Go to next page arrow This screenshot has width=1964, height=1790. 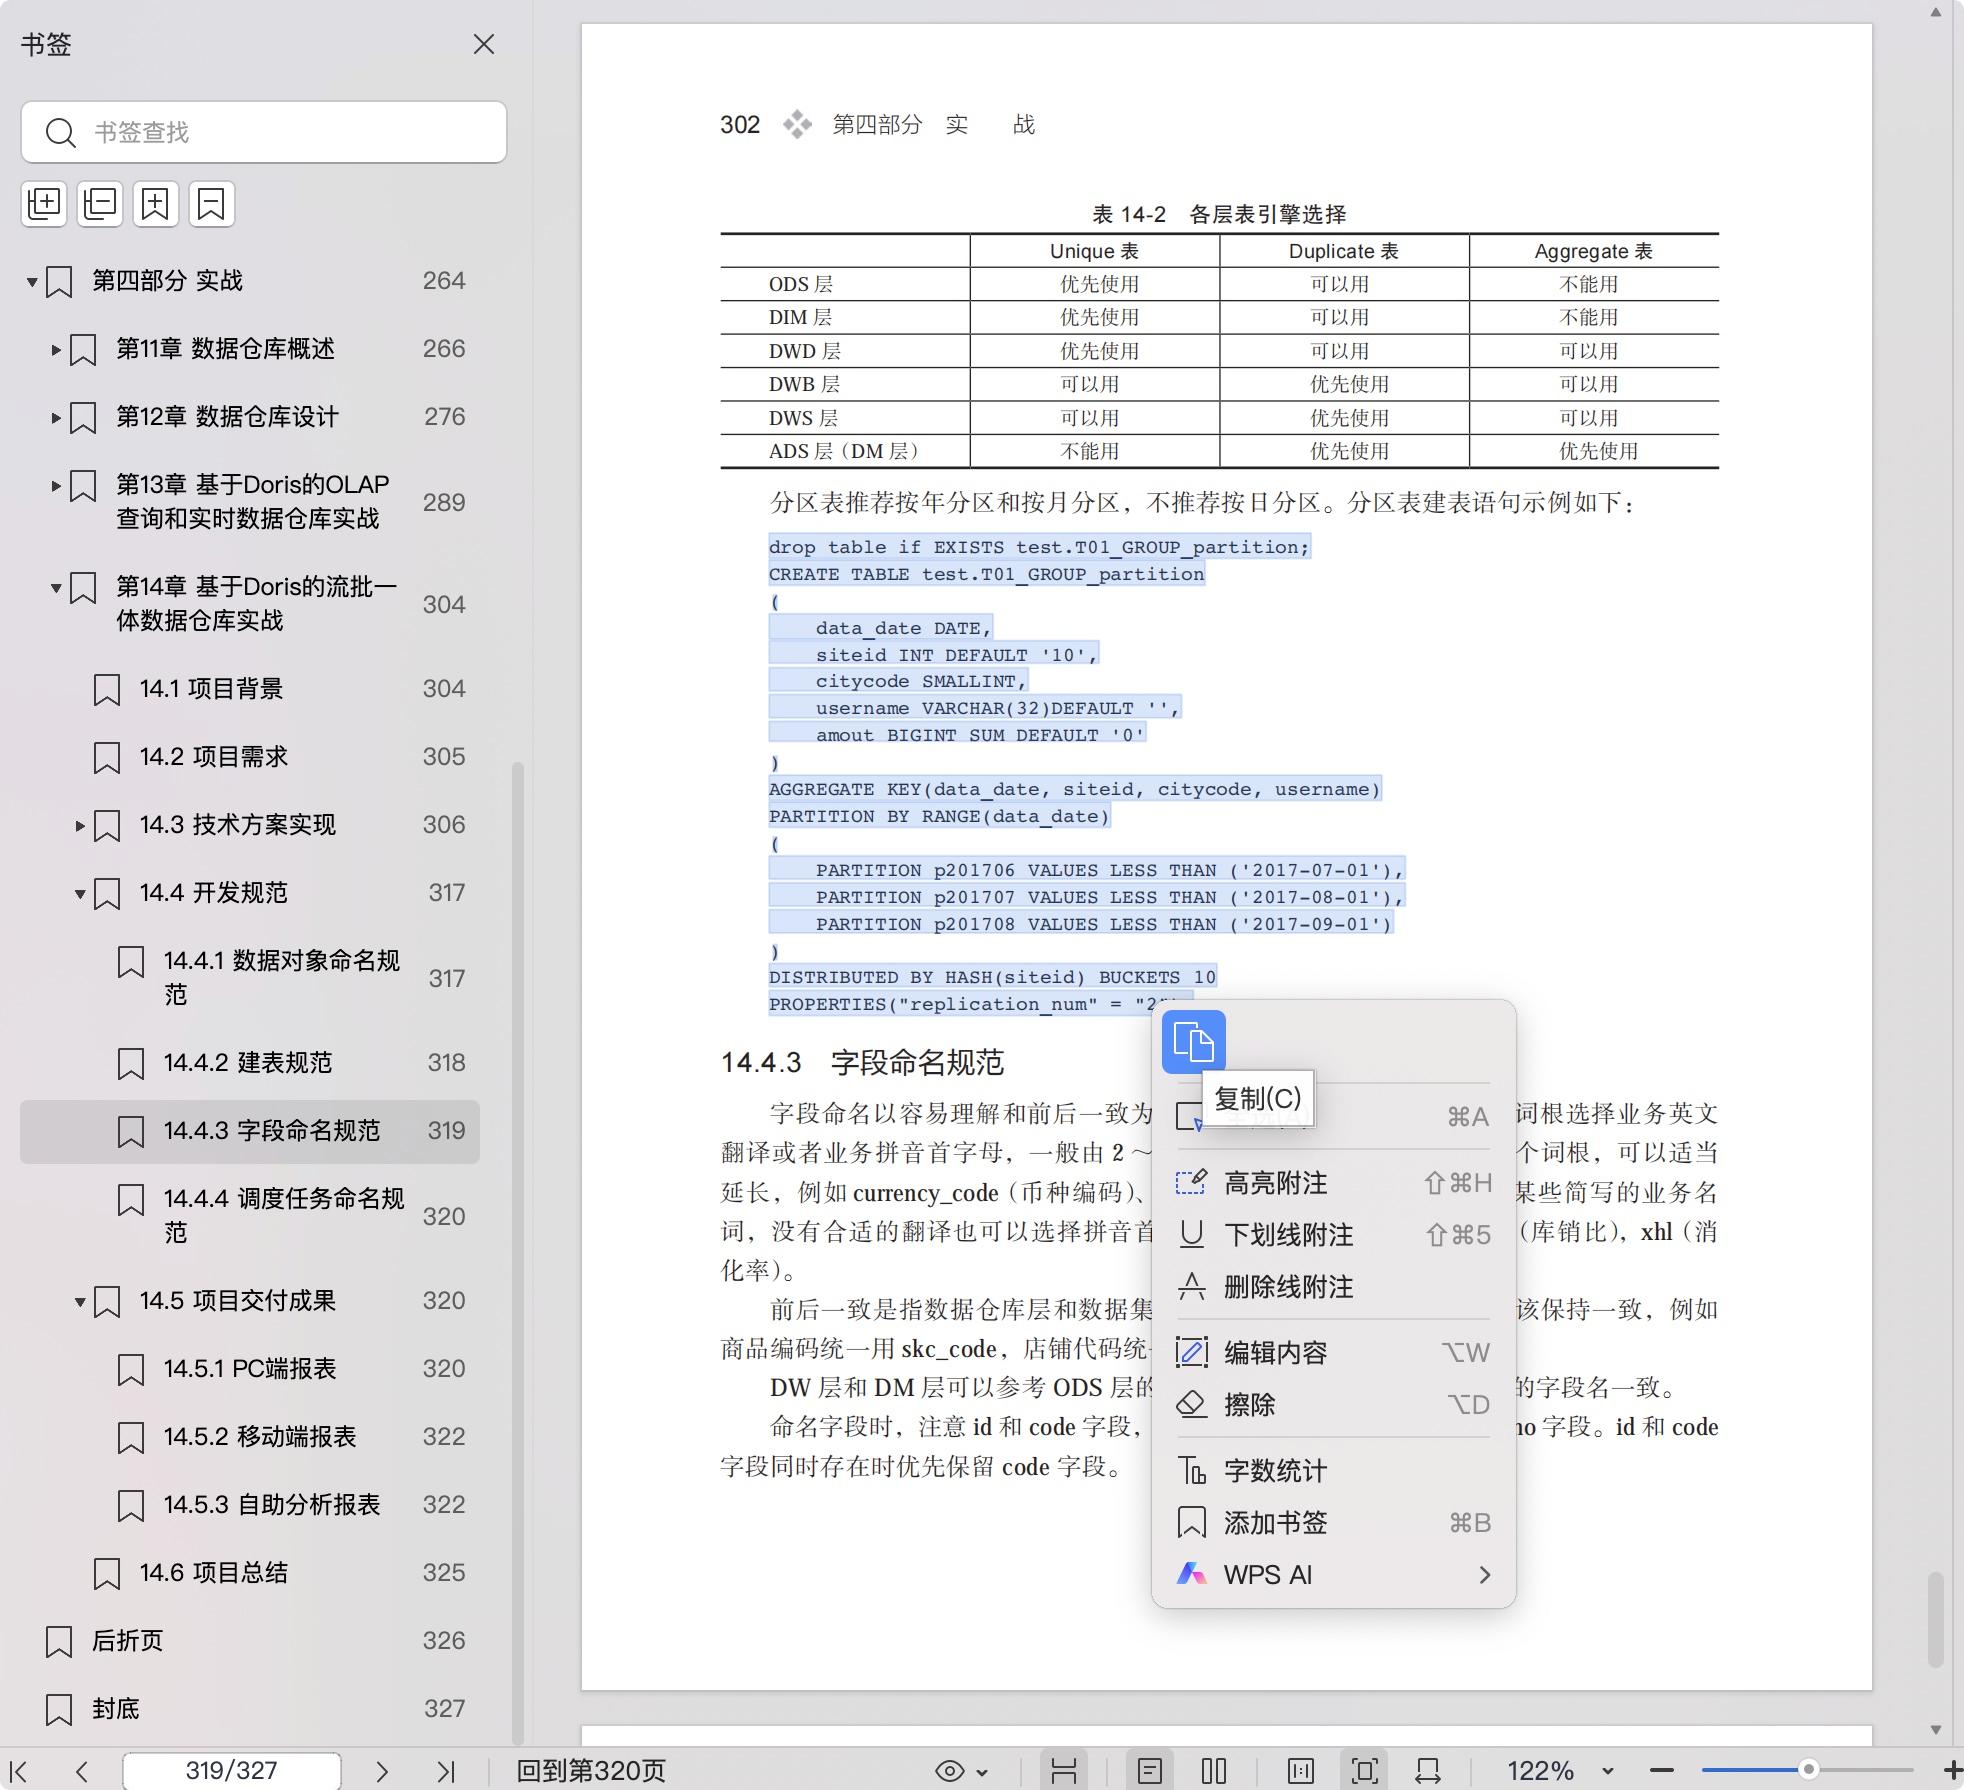(381, 1771)
